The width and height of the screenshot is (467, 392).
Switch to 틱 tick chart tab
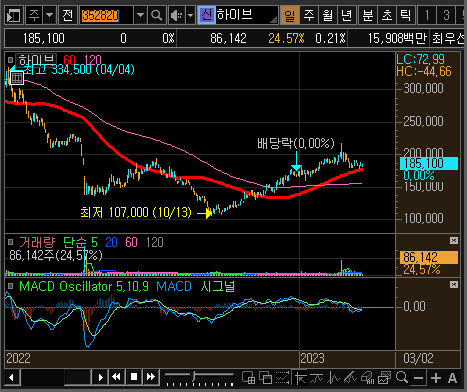[x=406, y=15]
